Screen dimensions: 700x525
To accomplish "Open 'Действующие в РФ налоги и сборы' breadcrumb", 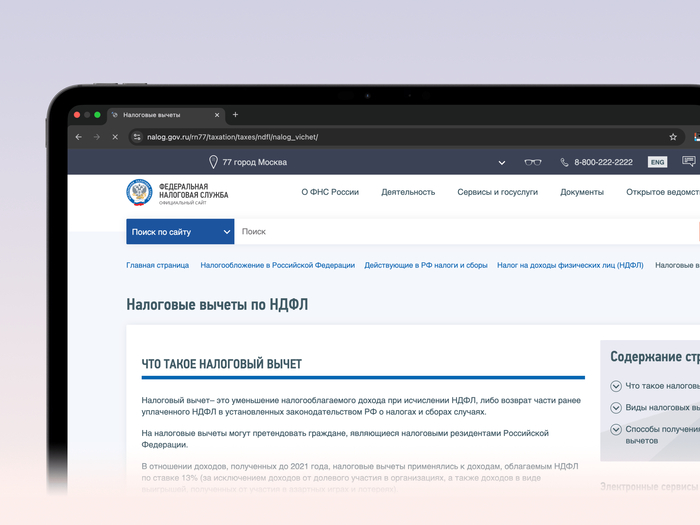I will (x=425, y=265).
